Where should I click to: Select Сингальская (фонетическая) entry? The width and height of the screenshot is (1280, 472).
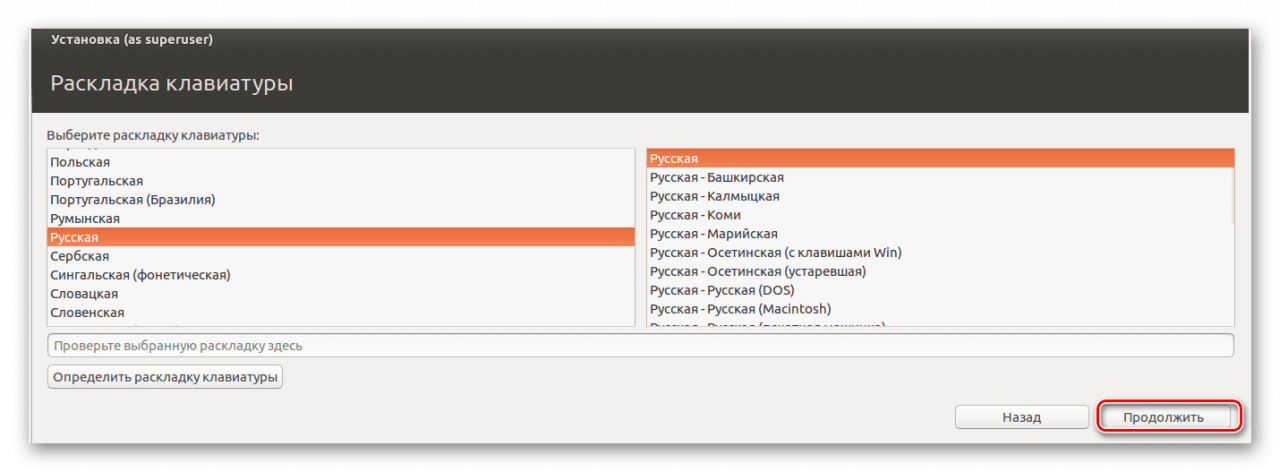[x=140, y=275]
